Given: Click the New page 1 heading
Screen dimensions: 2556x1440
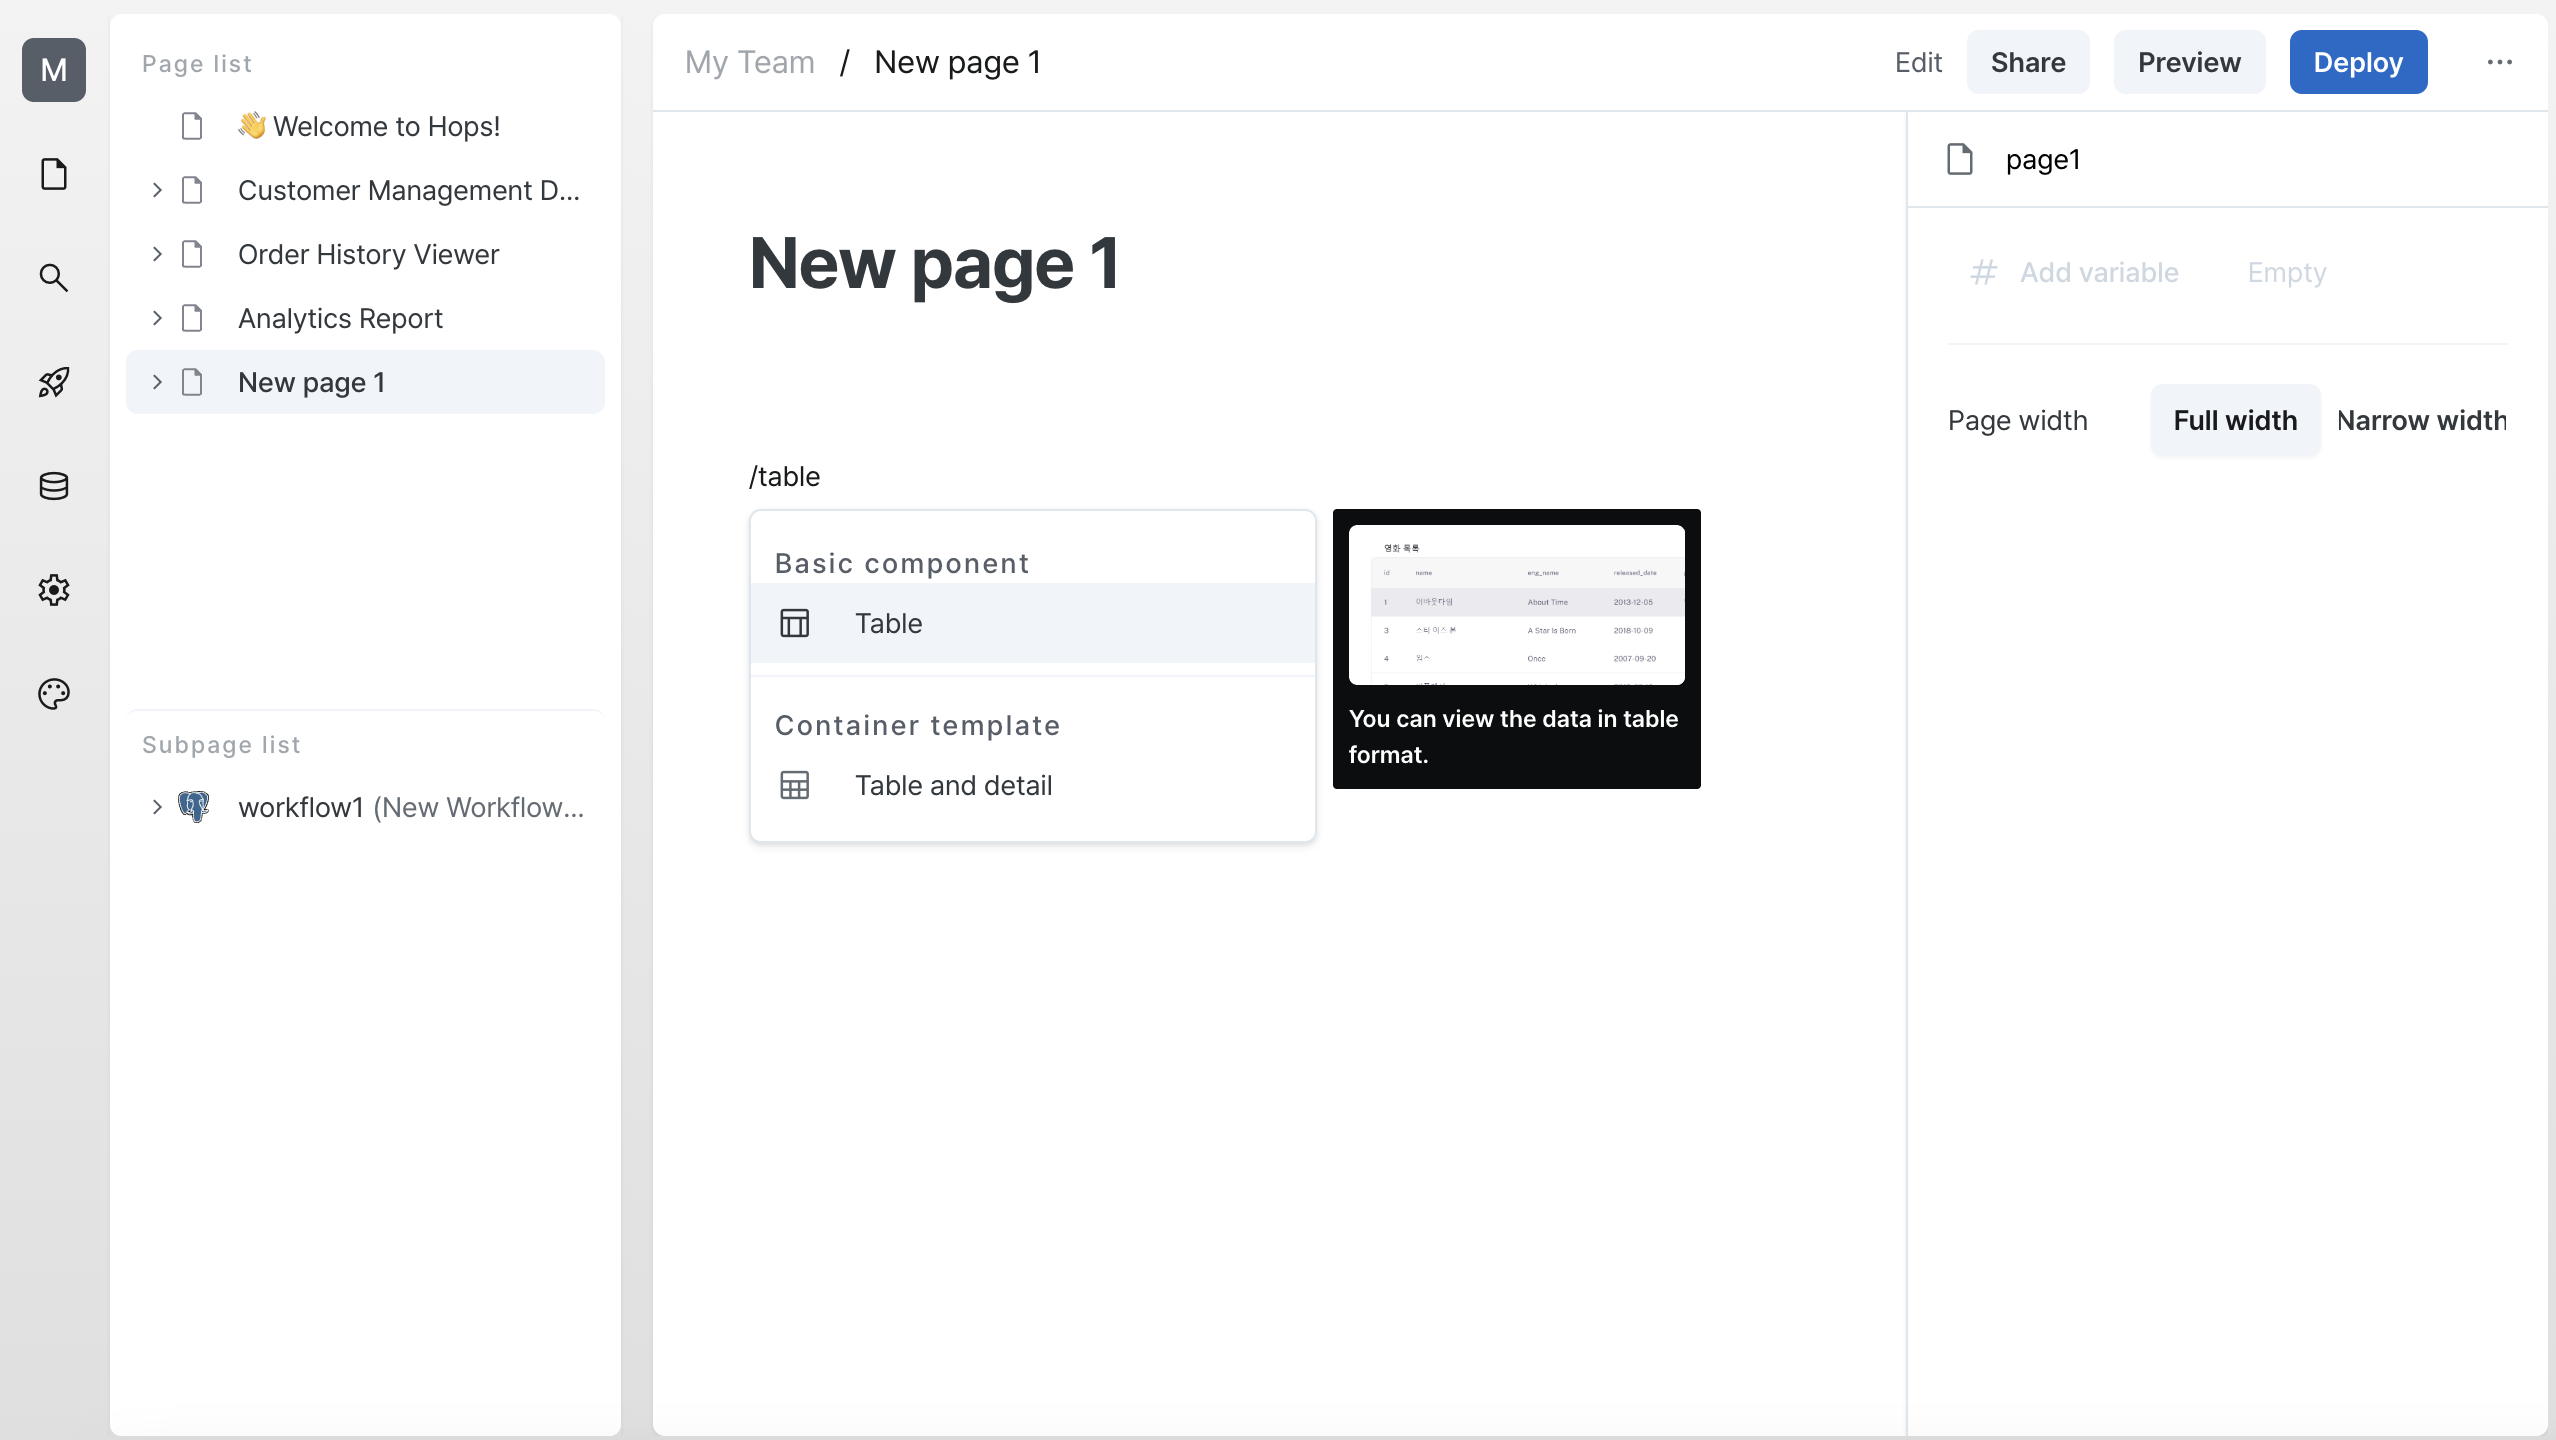Looking at the screenshot, I should [x=935, y=264].
